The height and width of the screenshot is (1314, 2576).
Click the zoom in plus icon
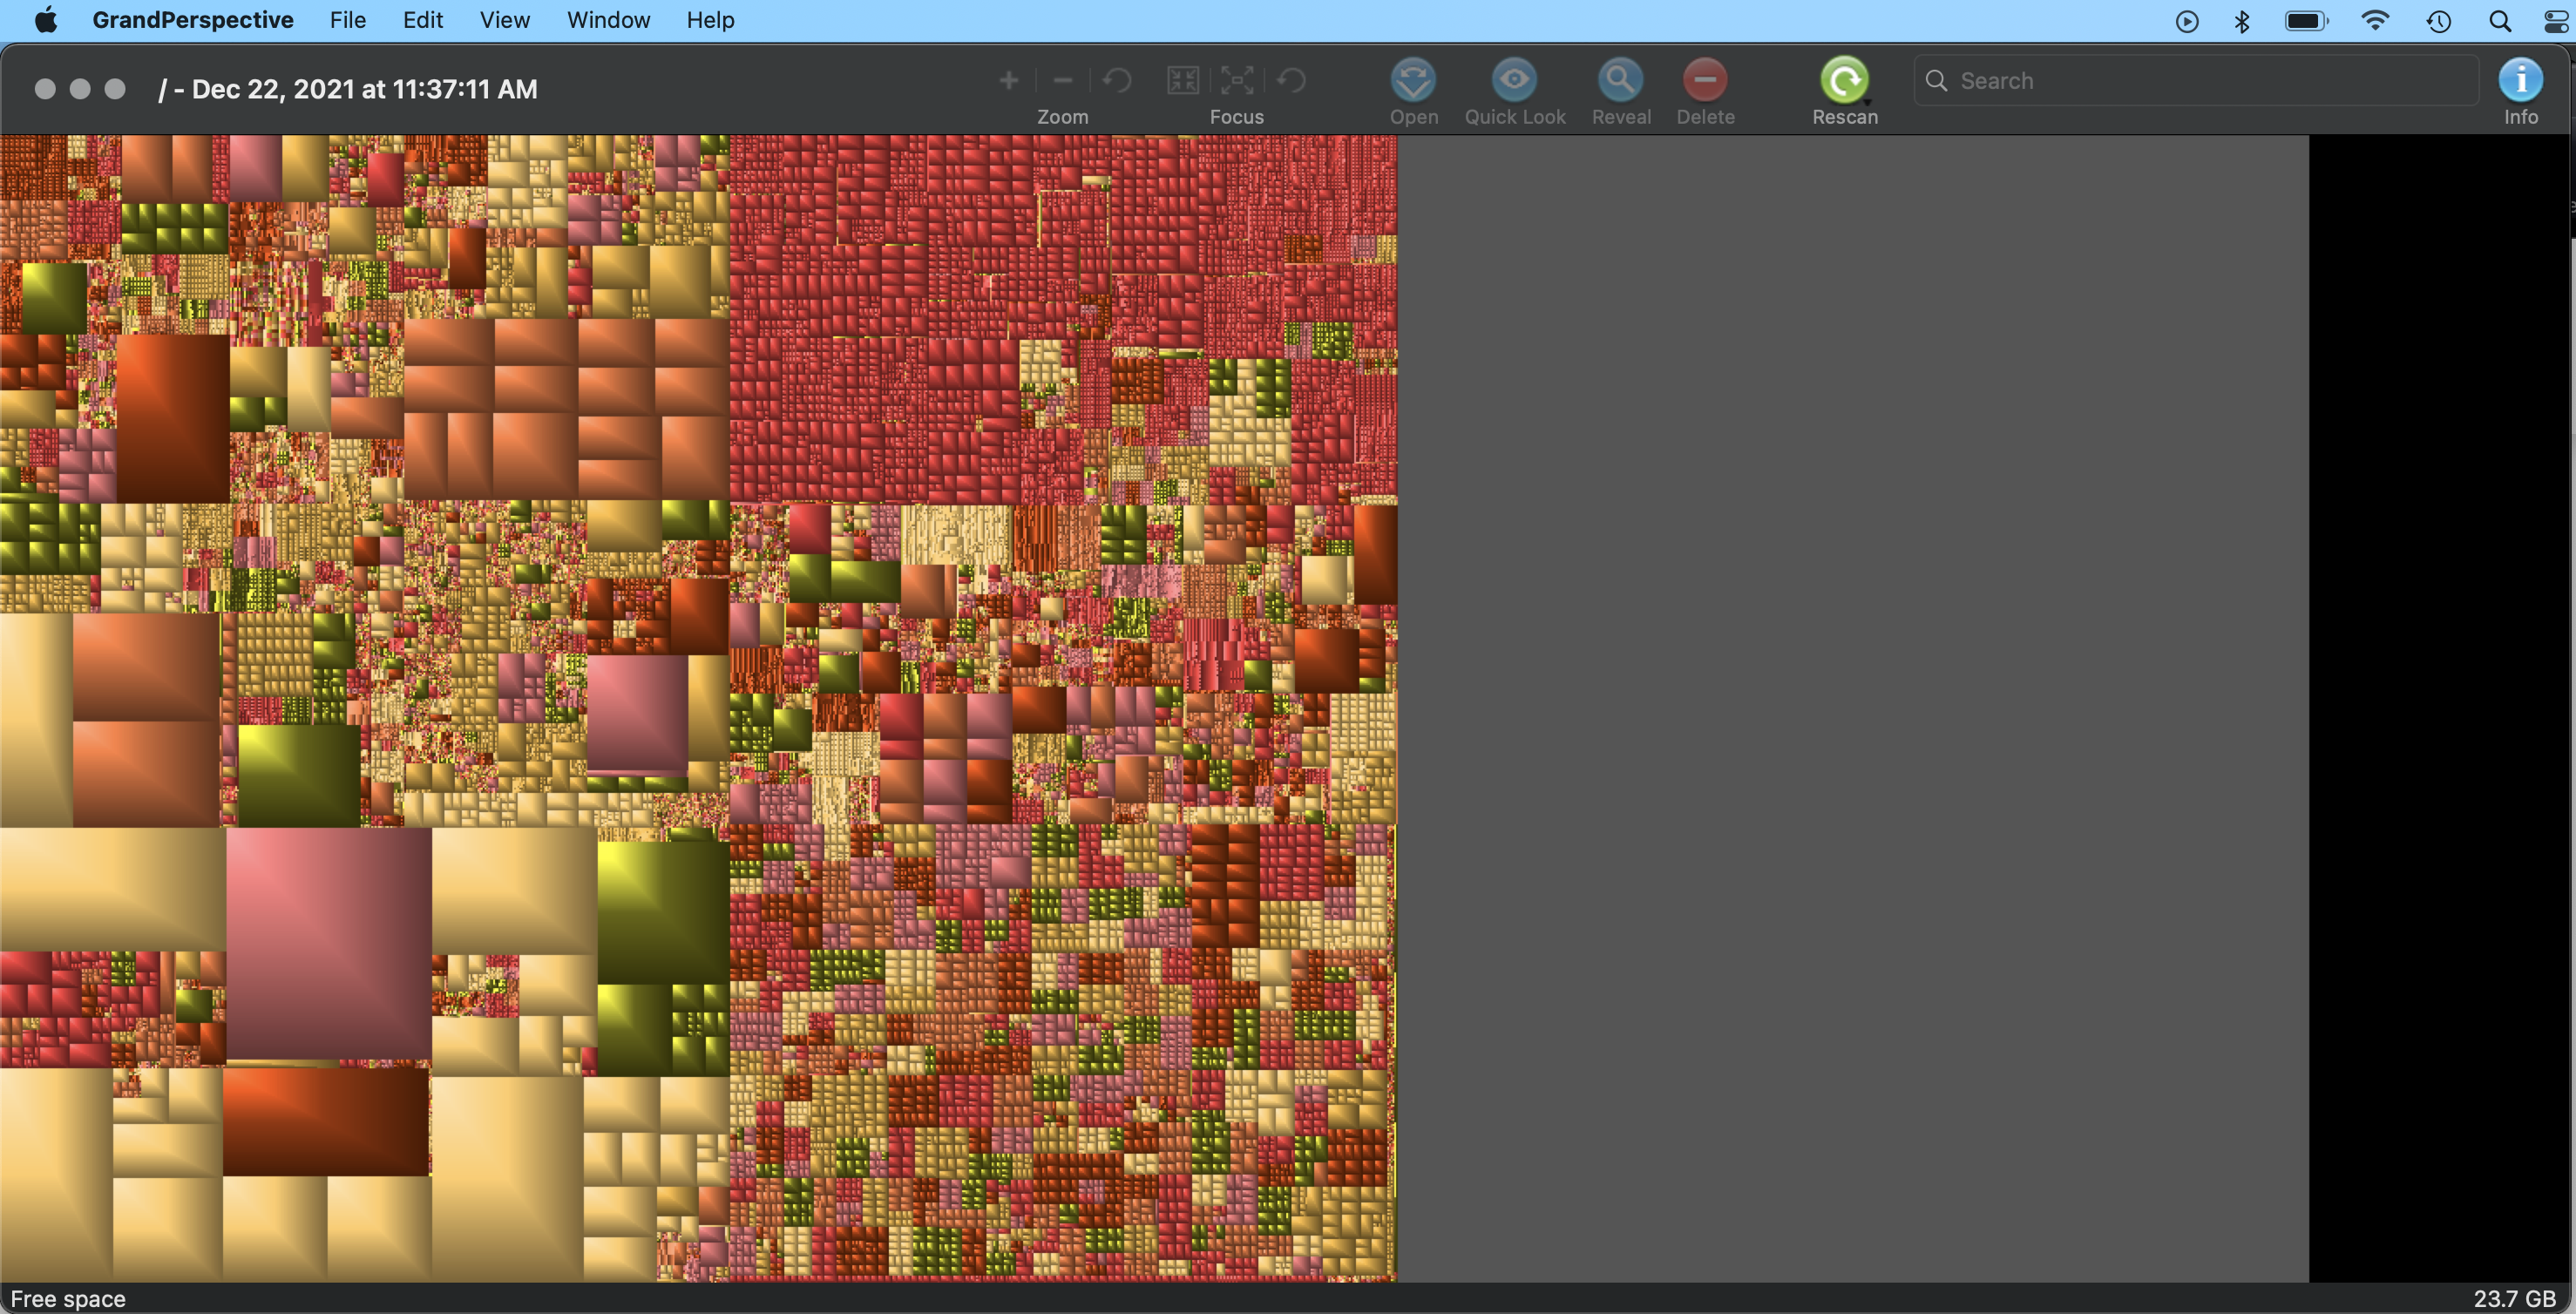pos(1009,80)
